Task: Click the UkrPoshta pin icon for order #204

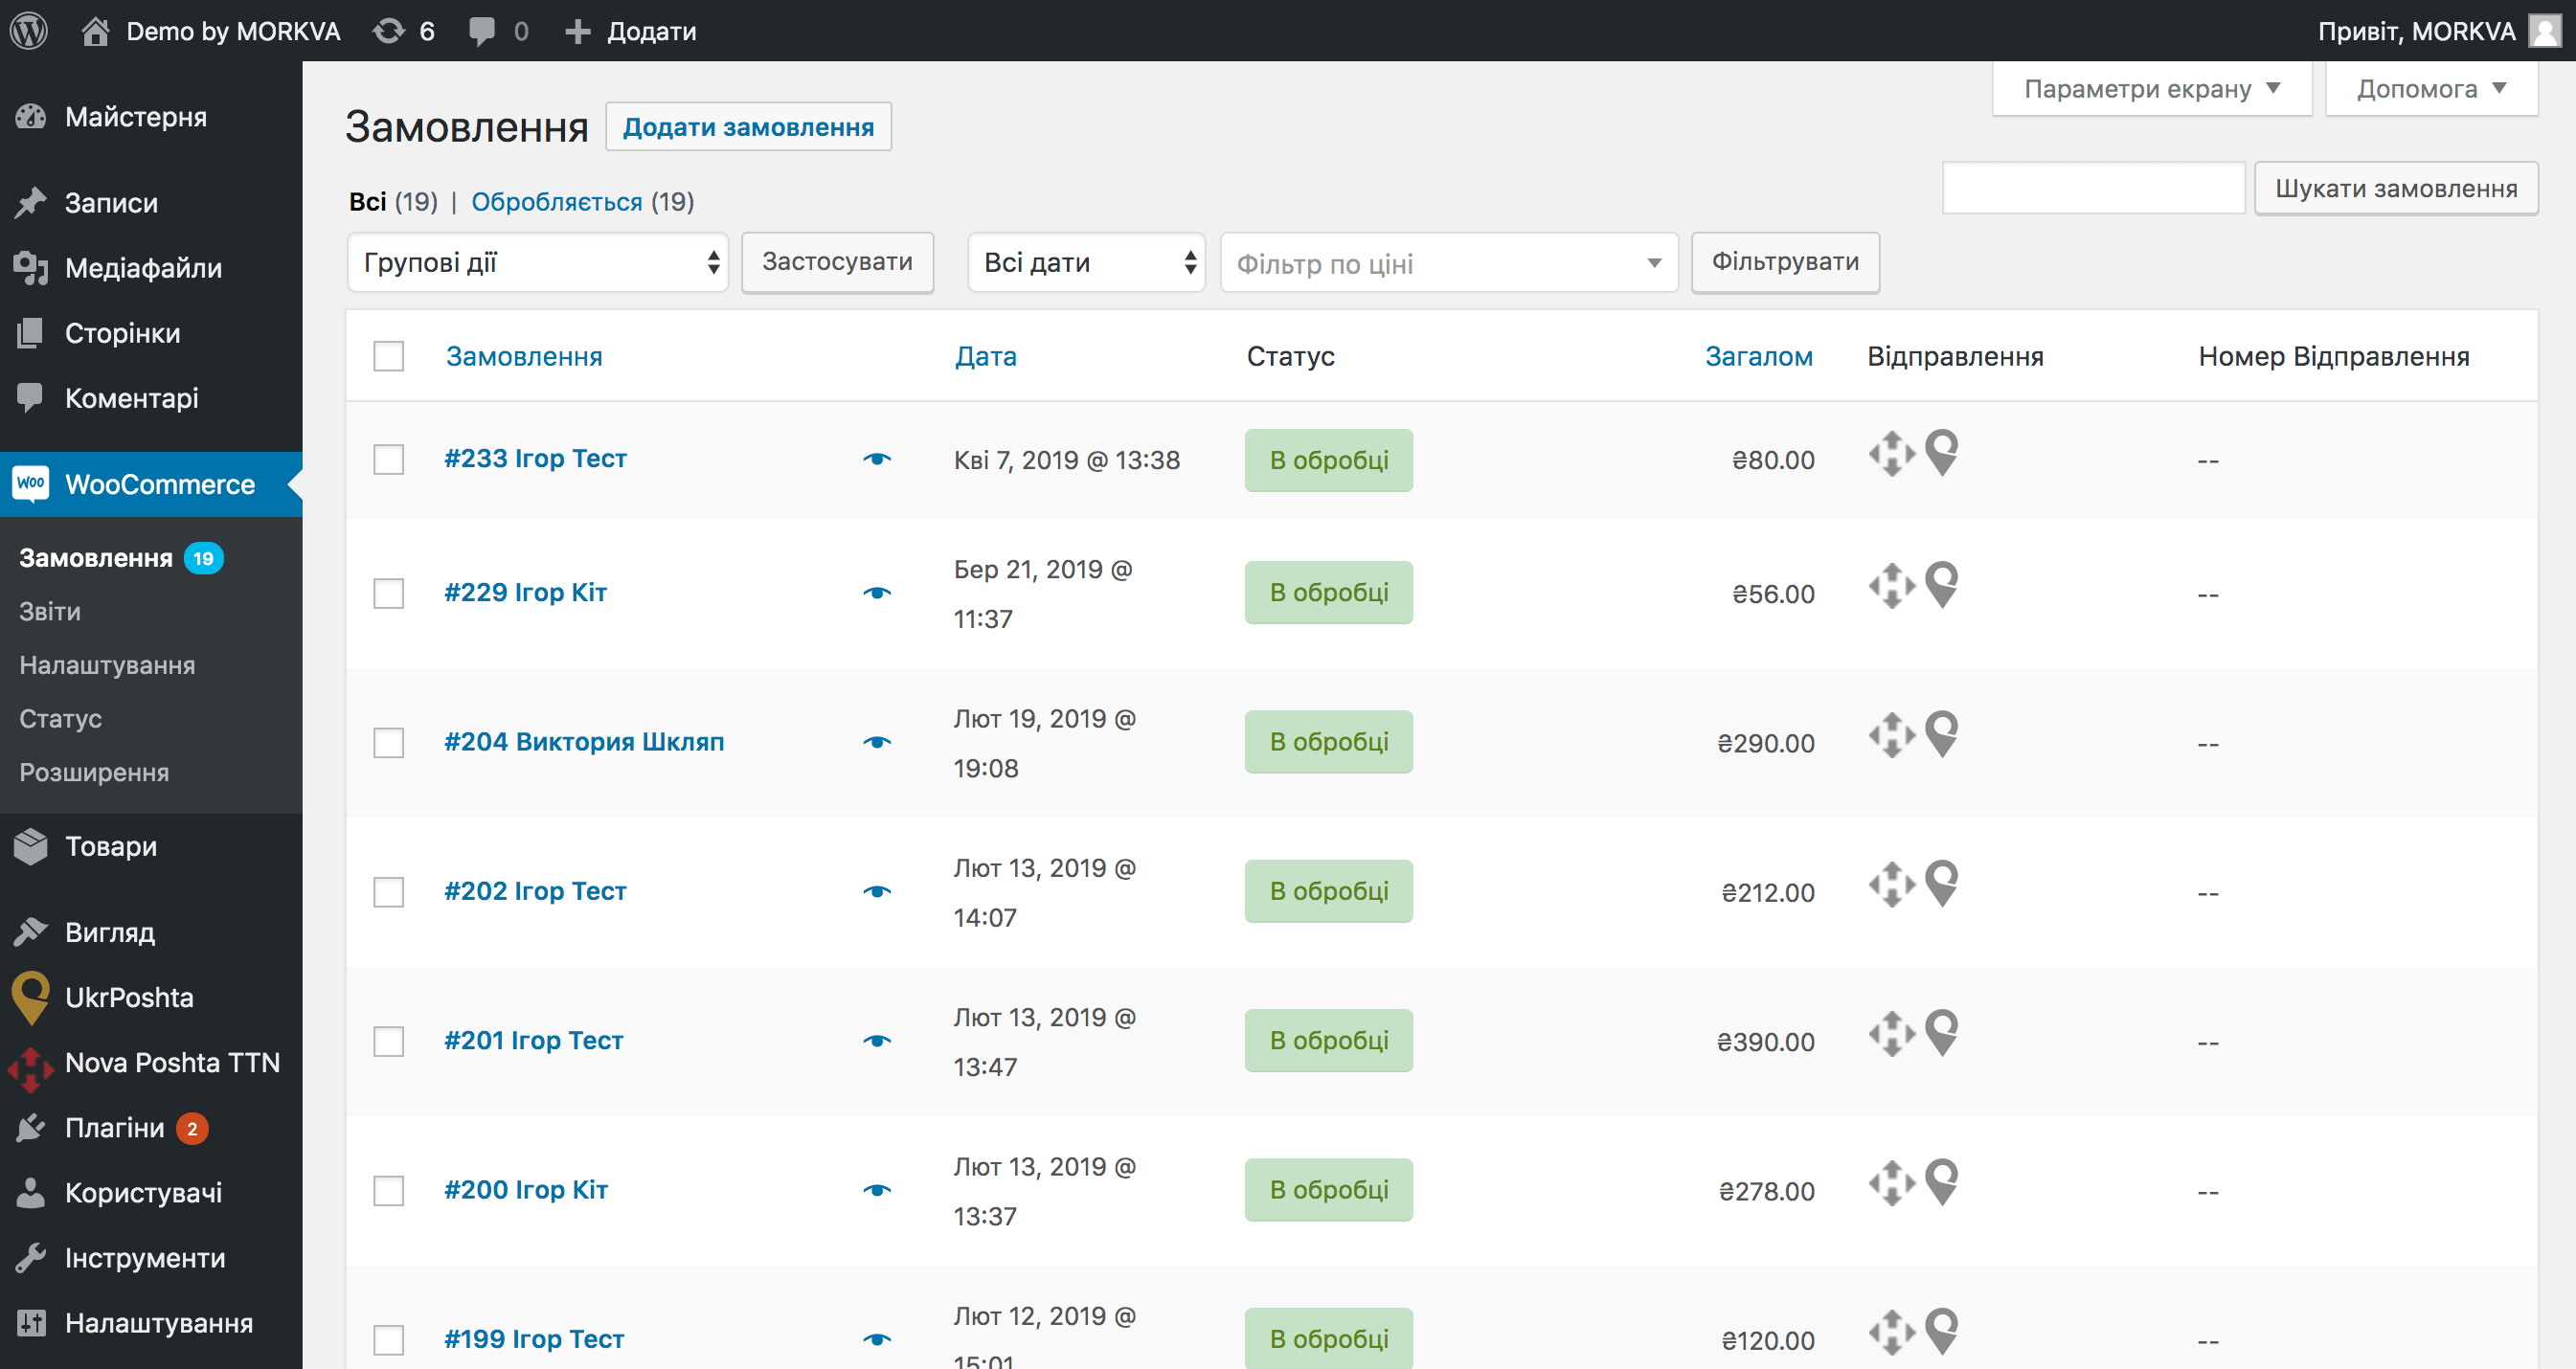Action: (x=1942, y=734)
